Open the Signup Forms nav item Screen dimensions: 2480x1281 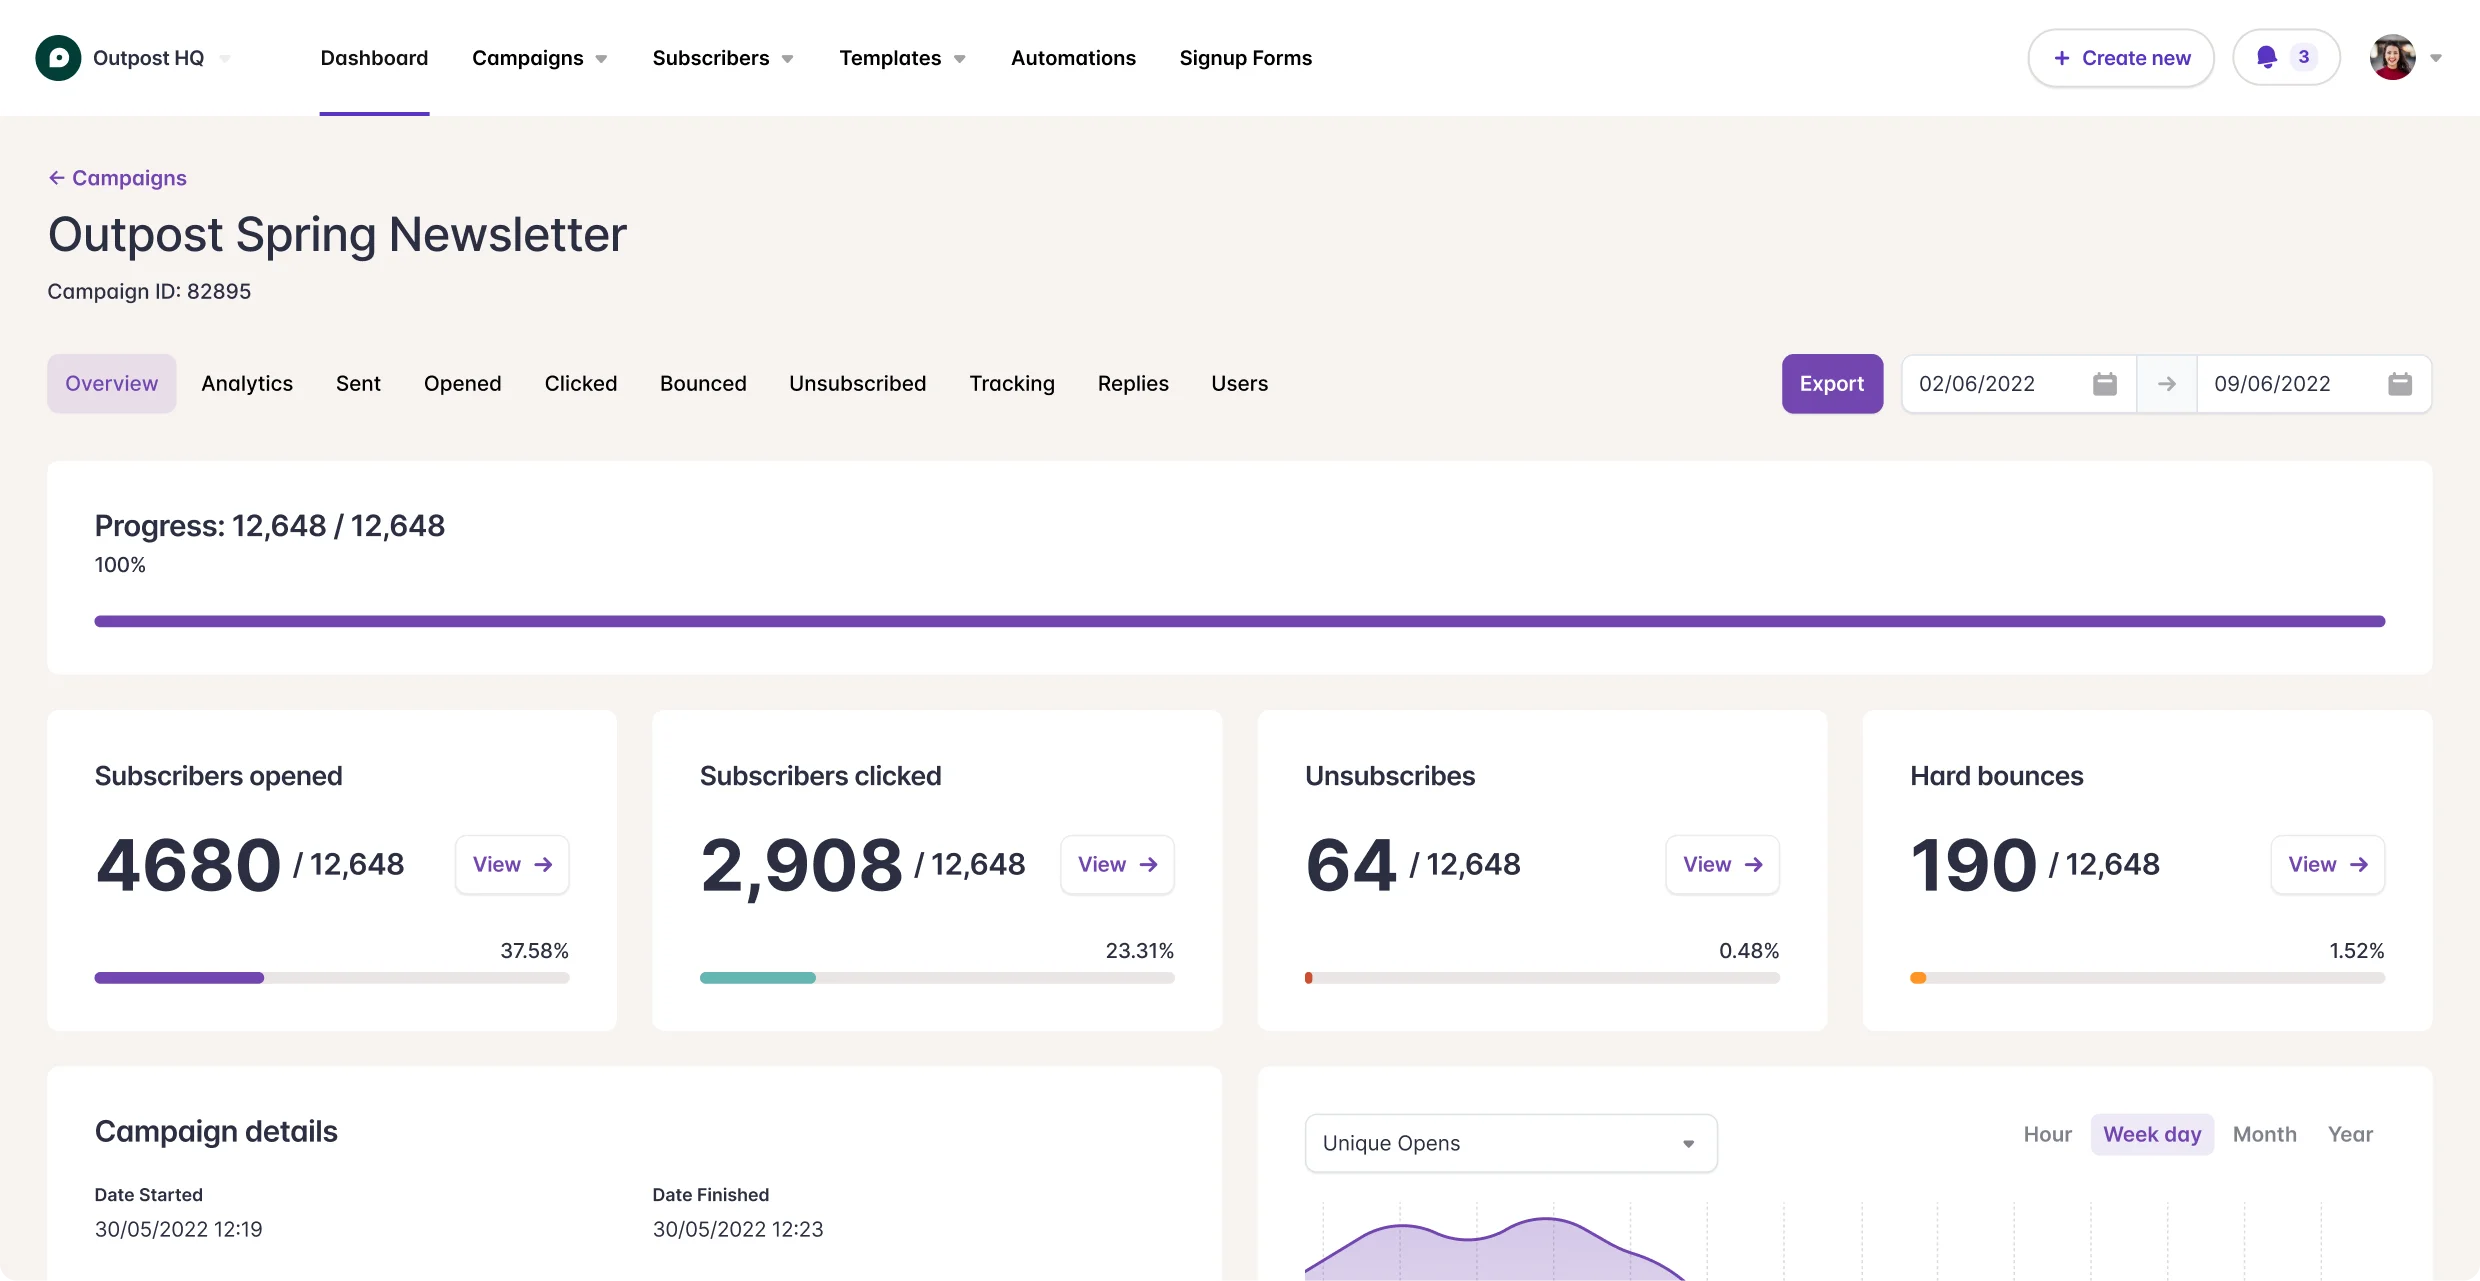click(x=1245, y=58)
